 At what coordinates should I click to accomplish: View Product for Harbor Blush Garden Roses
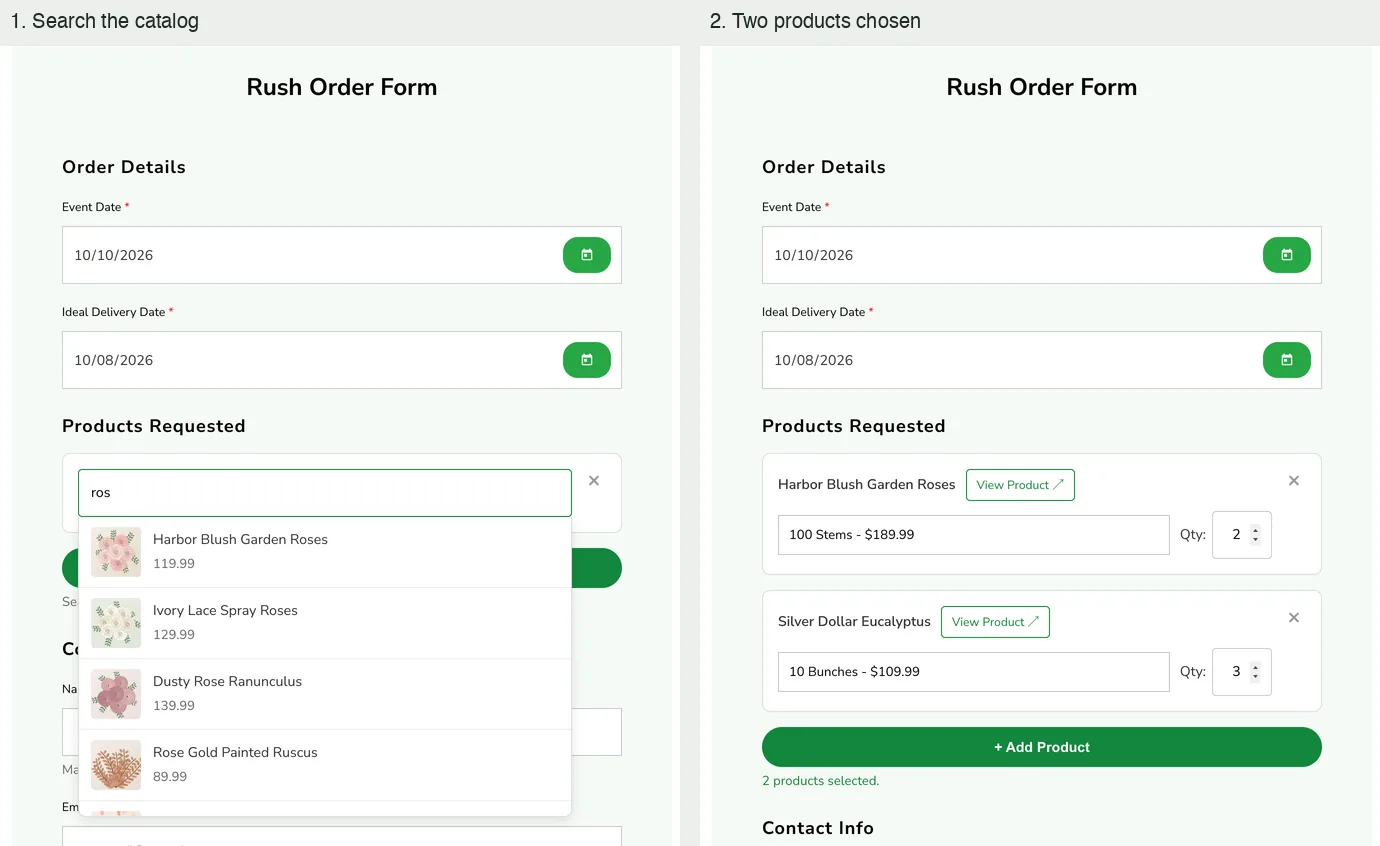click(x=1020, y=485)
